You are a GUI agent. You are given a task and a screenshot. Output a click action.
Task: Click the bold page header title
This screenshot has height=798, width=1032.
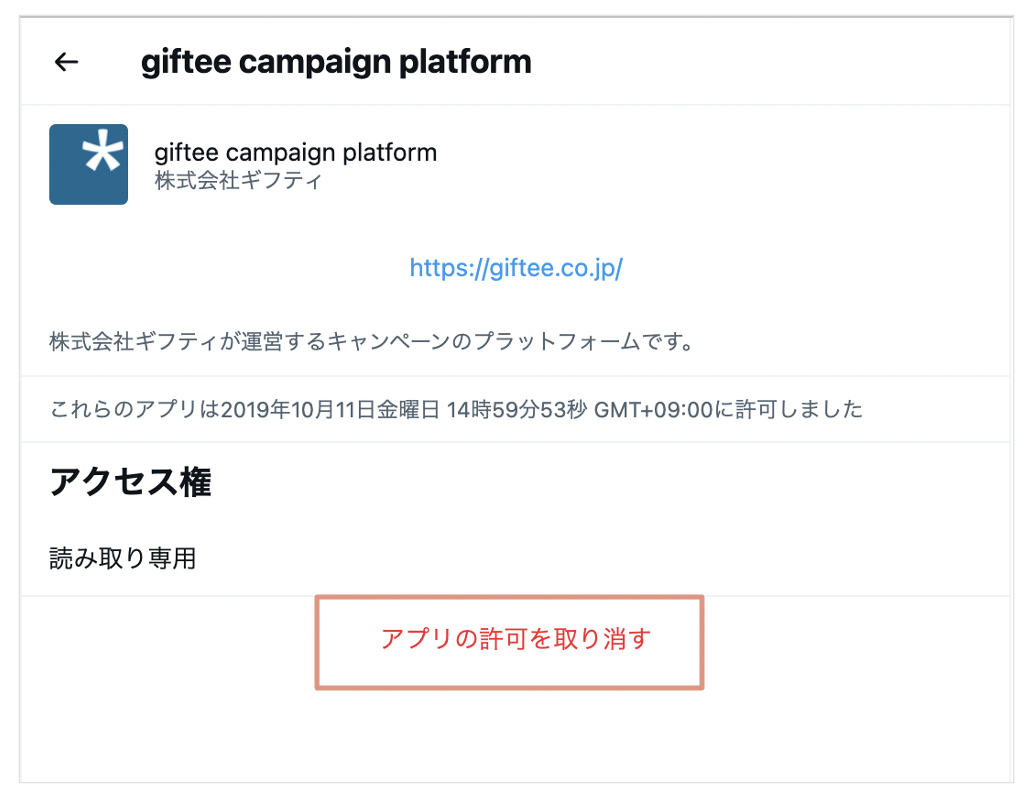coord(336,62)
